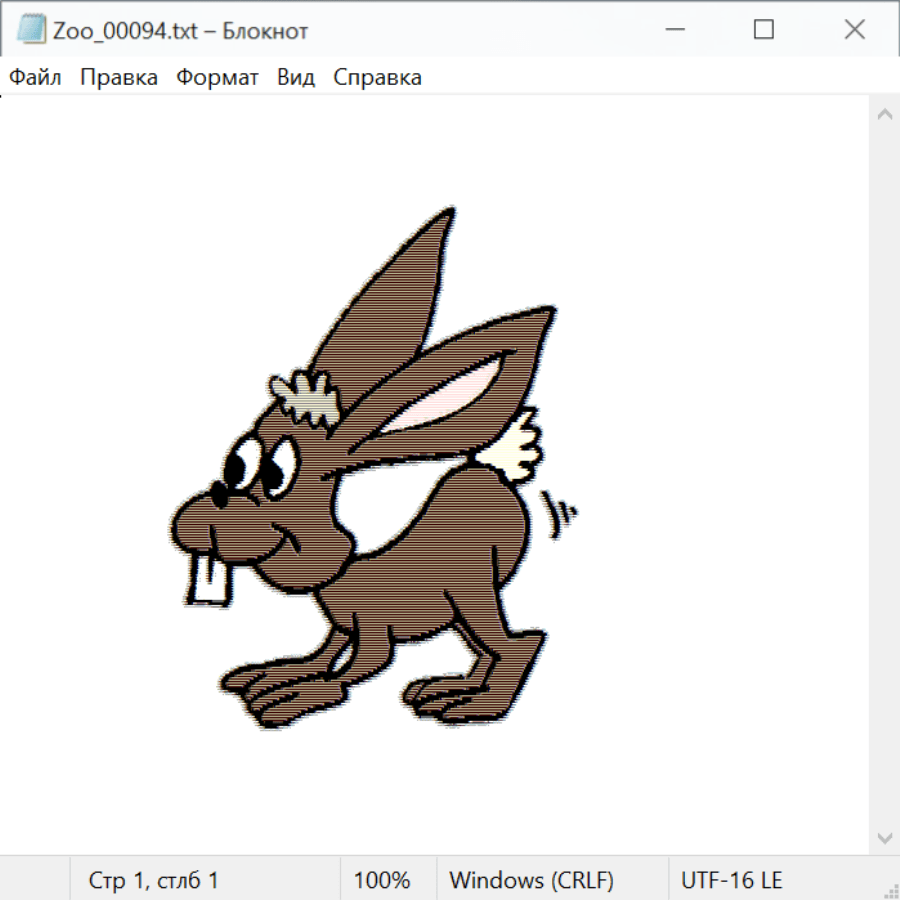Open the Справка menu
Screen dimensions: 900x900
pos(377,78)
